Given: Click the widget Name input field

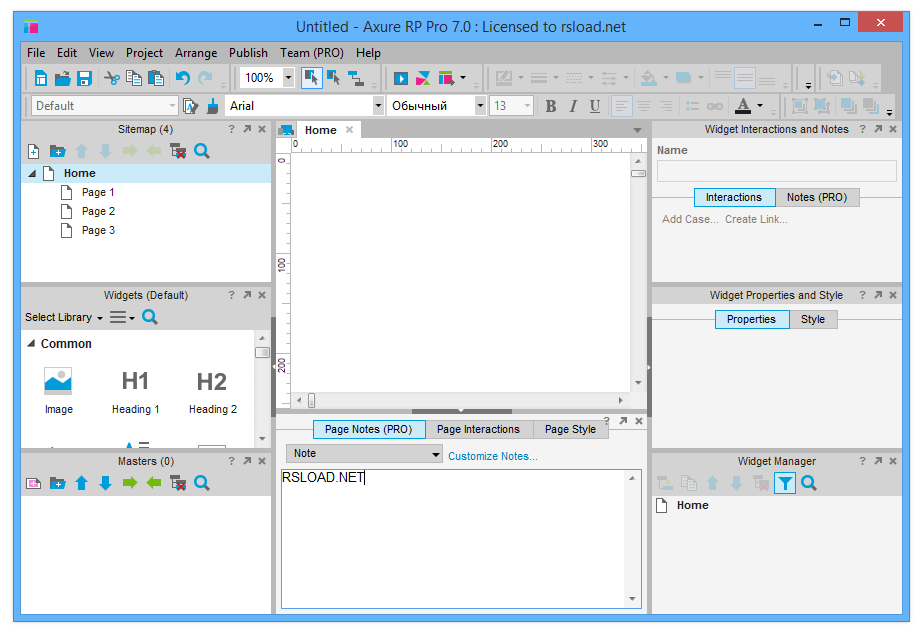Looking at the screenshot, I should [x=776, y=171].
